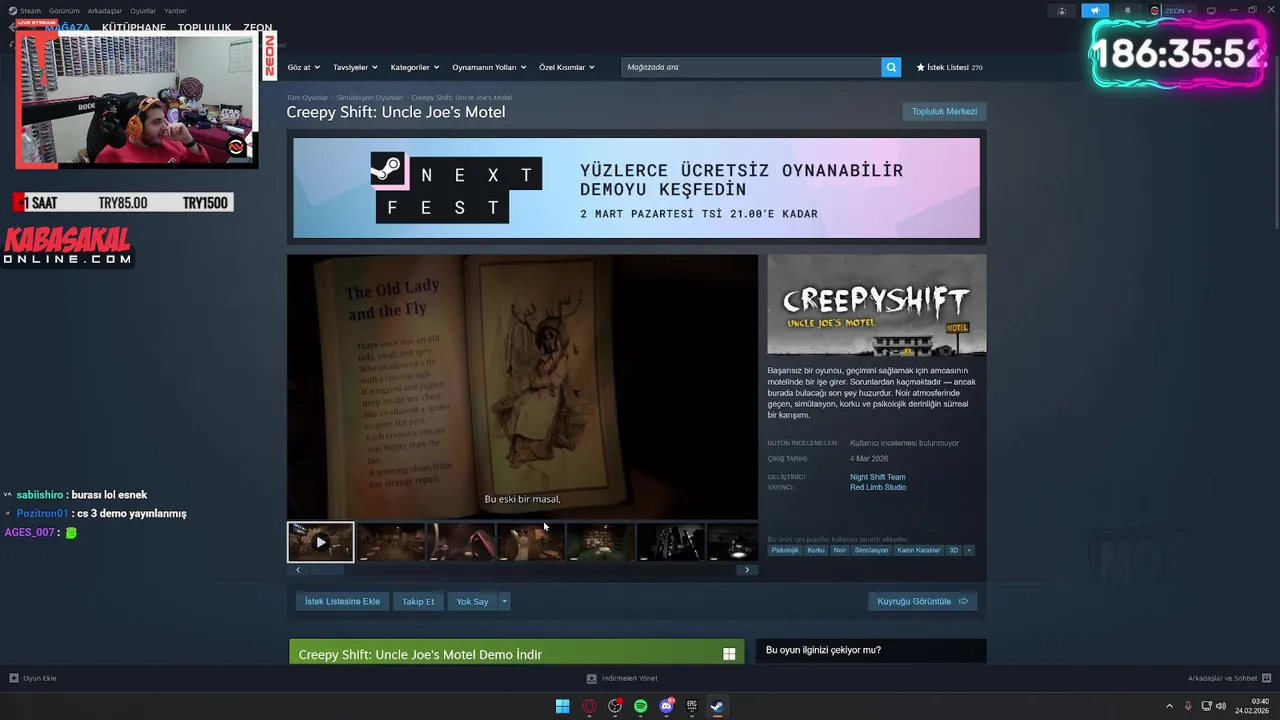The height and width of the screenshot is (720, 1280).
Task: Open Discord from the taskbar
Action: pos(666,706)
